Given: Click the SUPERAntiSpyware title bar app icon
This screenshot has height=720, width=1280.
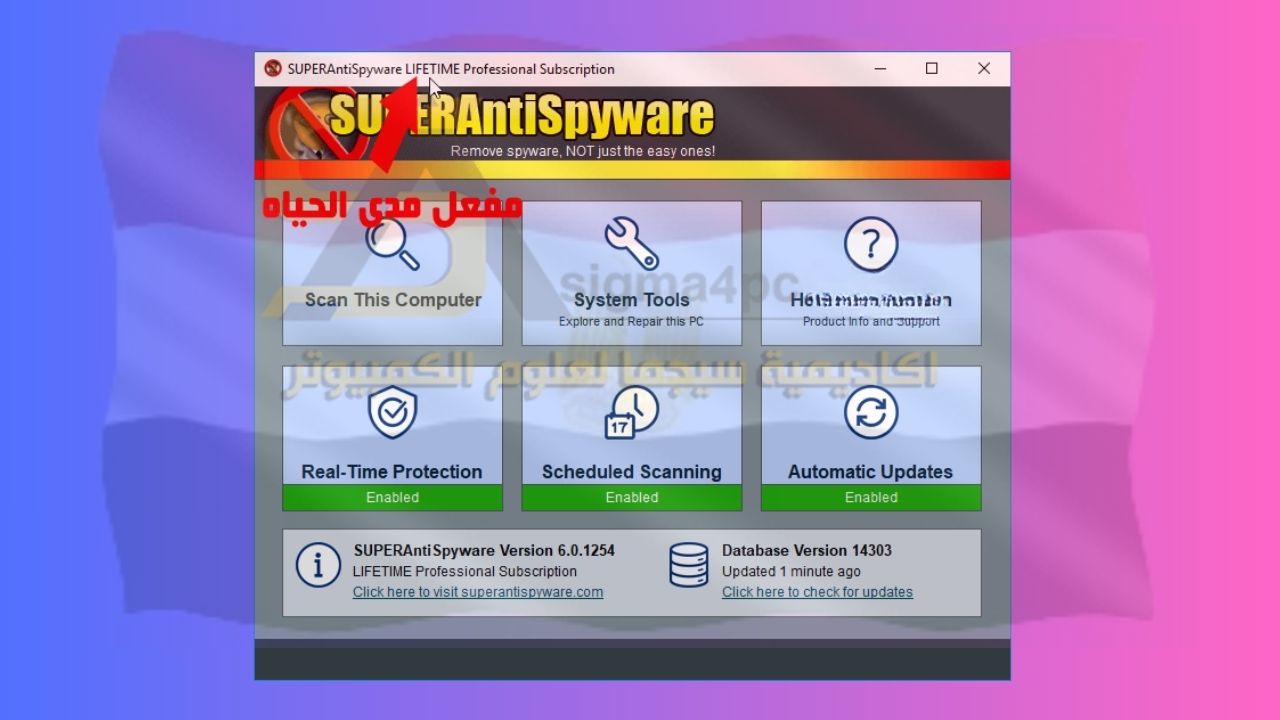Looking at the screenshot, I should 273,69.
